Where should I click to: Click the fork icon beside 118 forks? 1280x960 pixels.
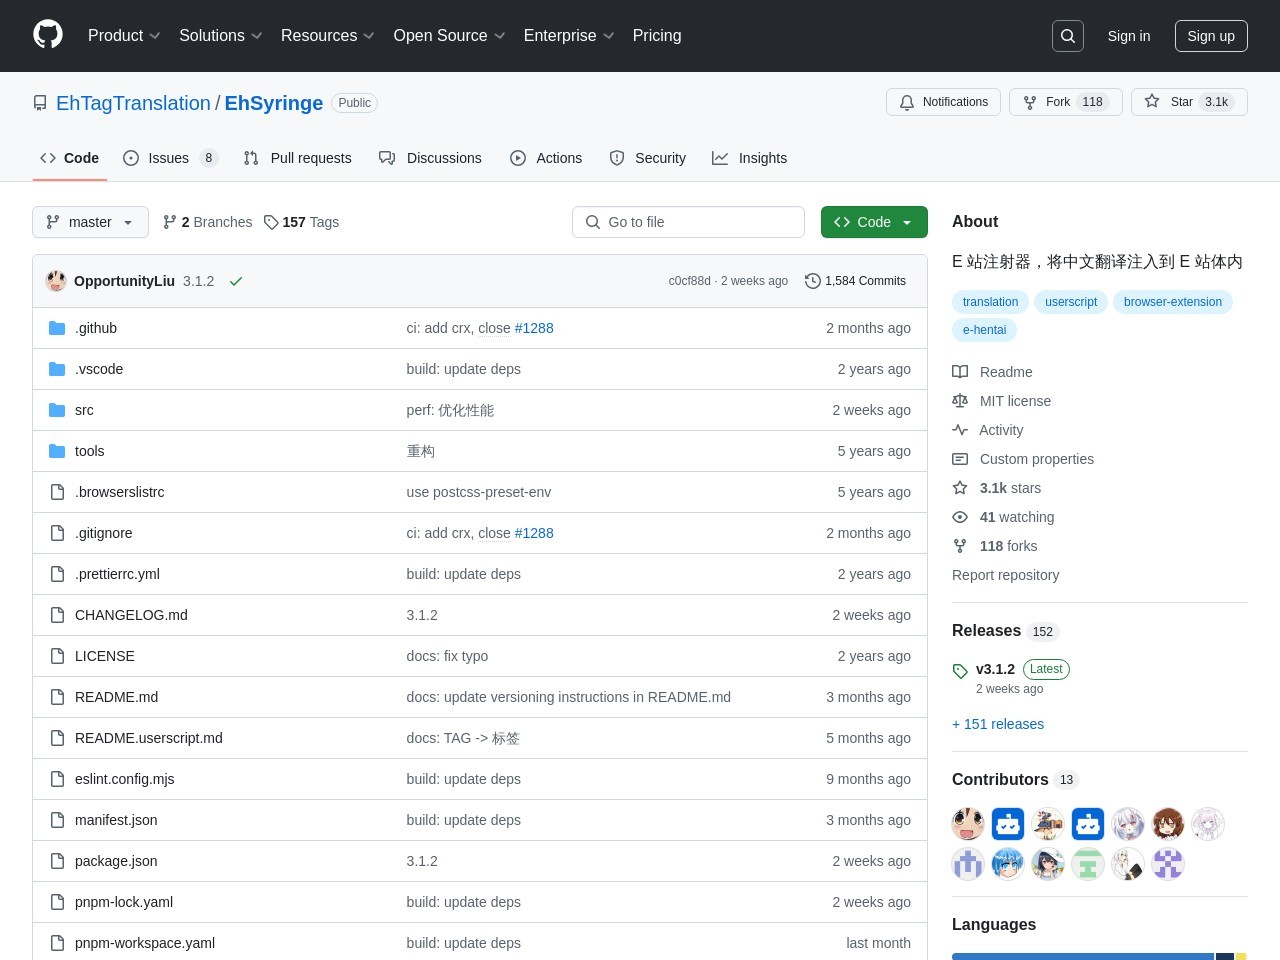click(x=960, y=546)
